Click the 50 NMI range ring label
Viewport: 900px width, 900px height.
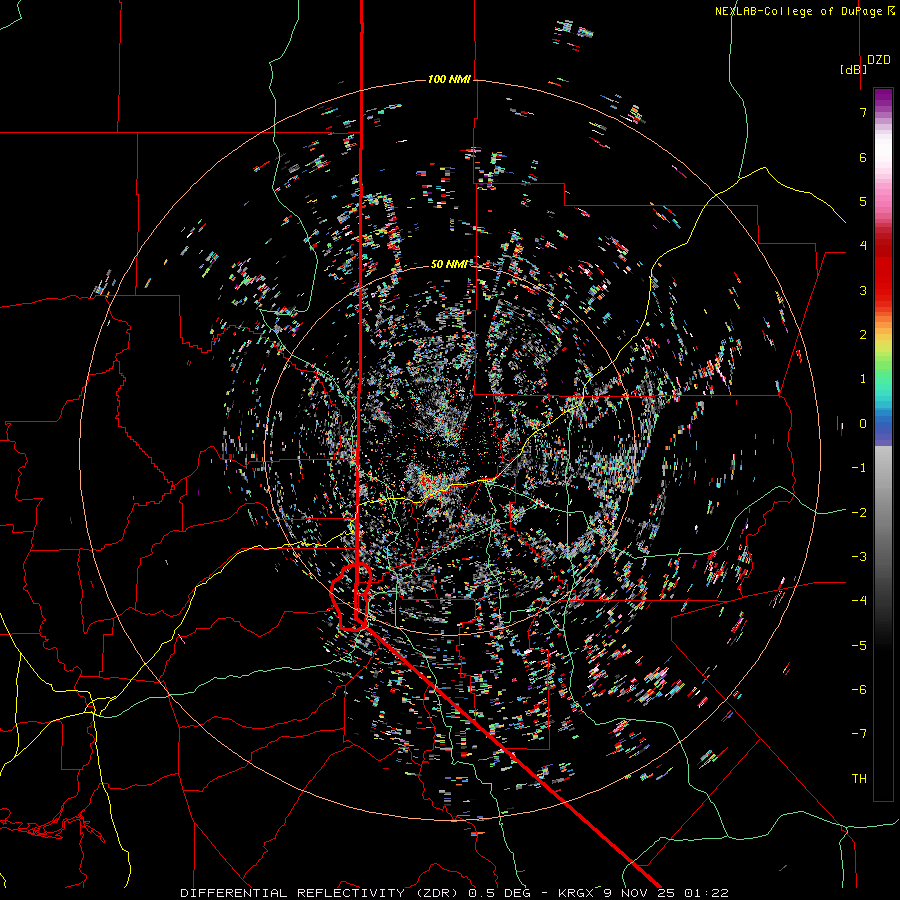[x=449, y=264]
